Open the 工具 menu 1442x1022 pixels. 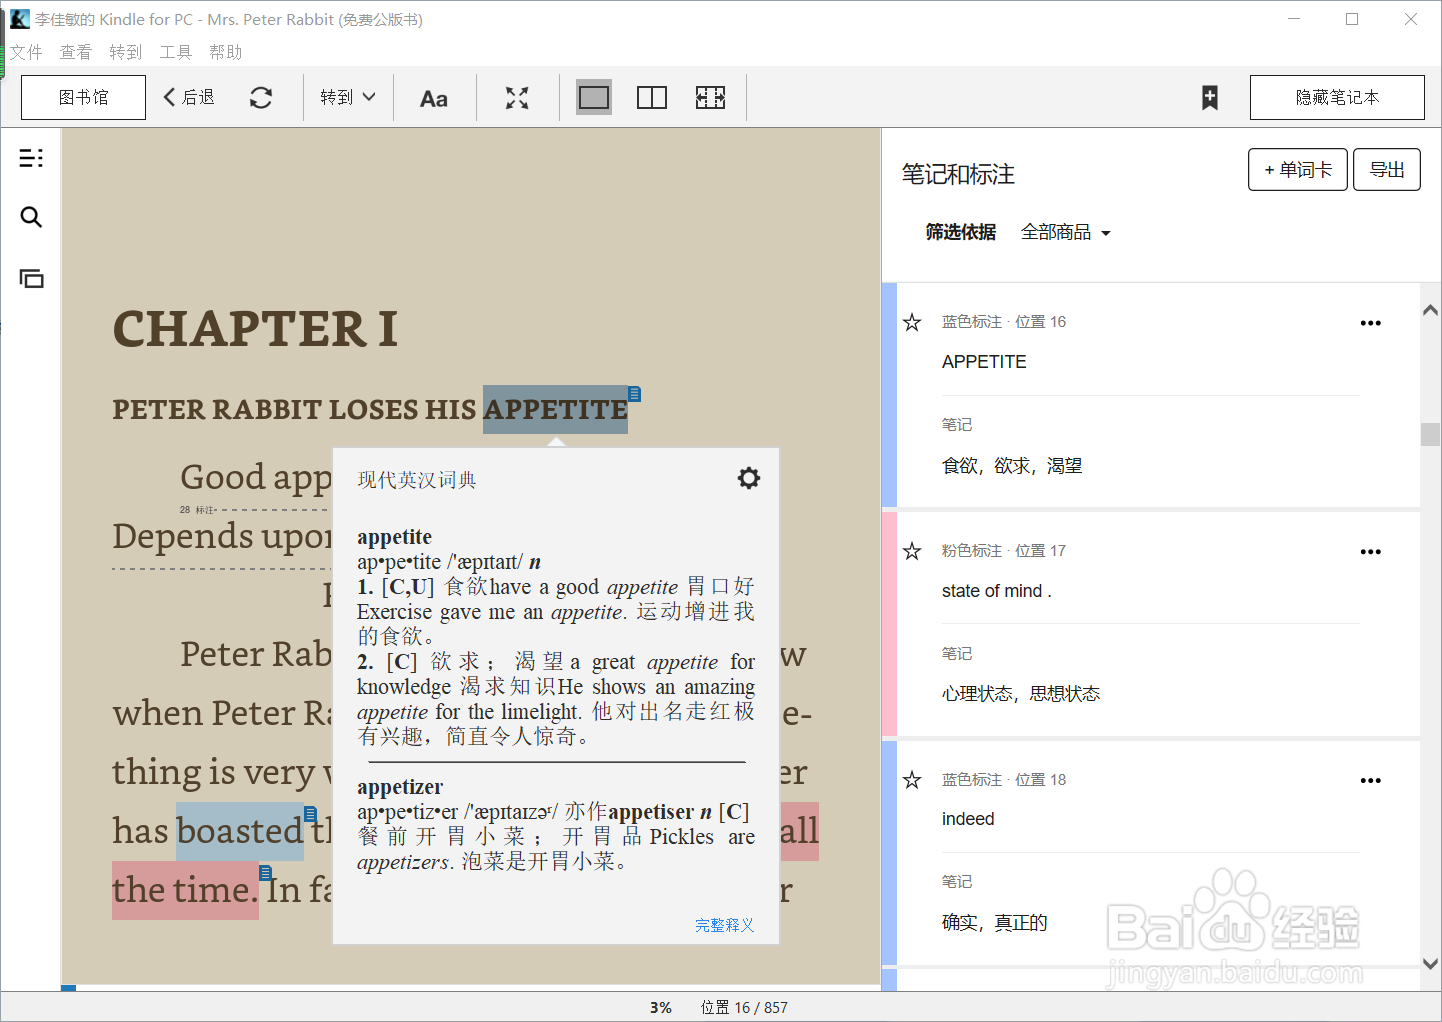[176, 52]
